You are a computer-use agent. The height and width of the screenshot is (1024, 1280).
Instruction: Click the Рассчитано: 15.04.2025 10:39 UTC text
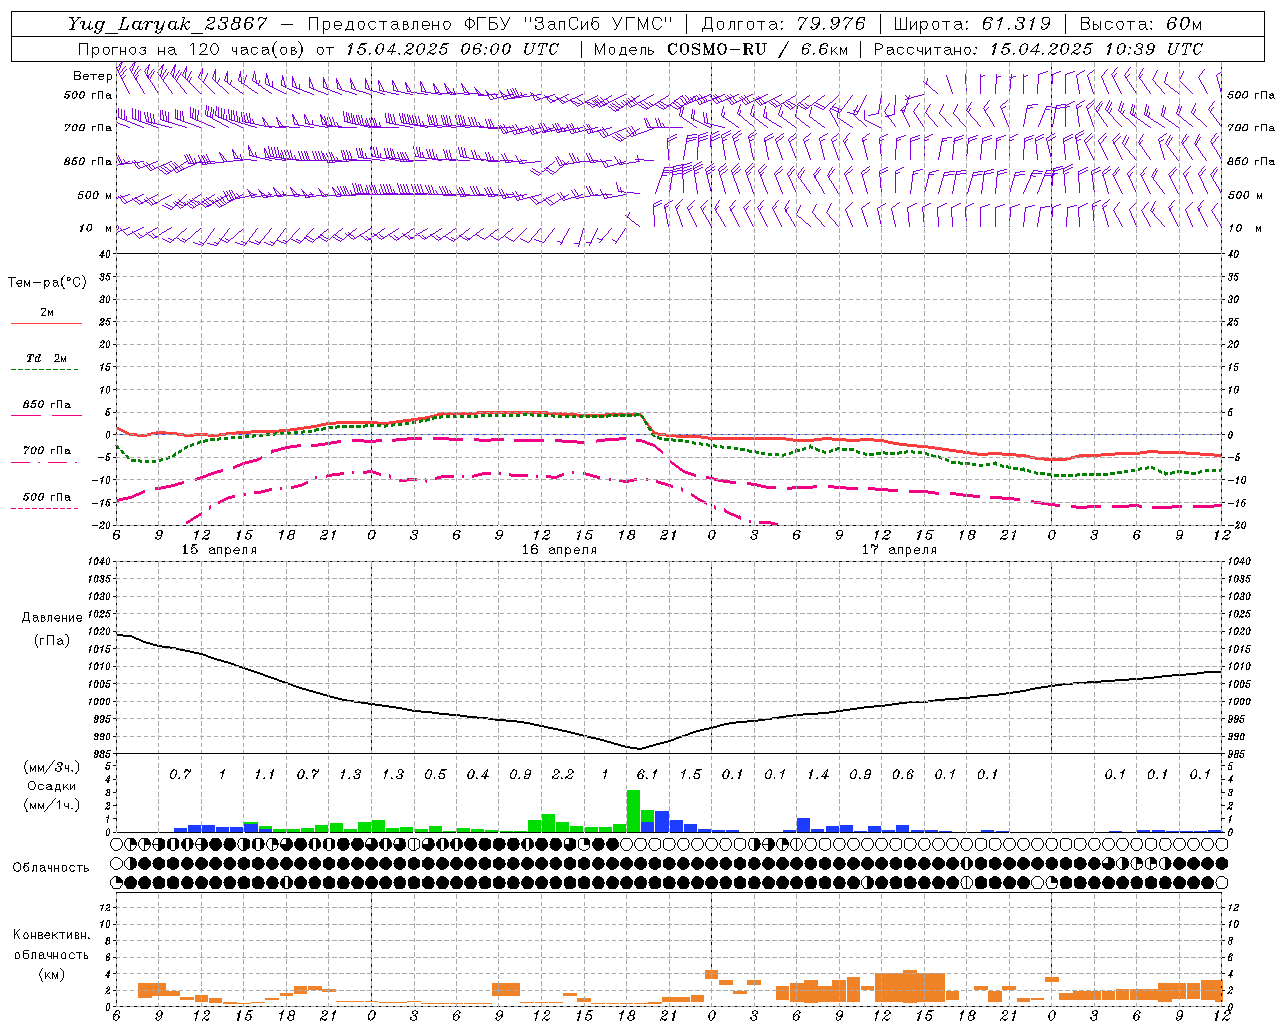(1038, 49)
